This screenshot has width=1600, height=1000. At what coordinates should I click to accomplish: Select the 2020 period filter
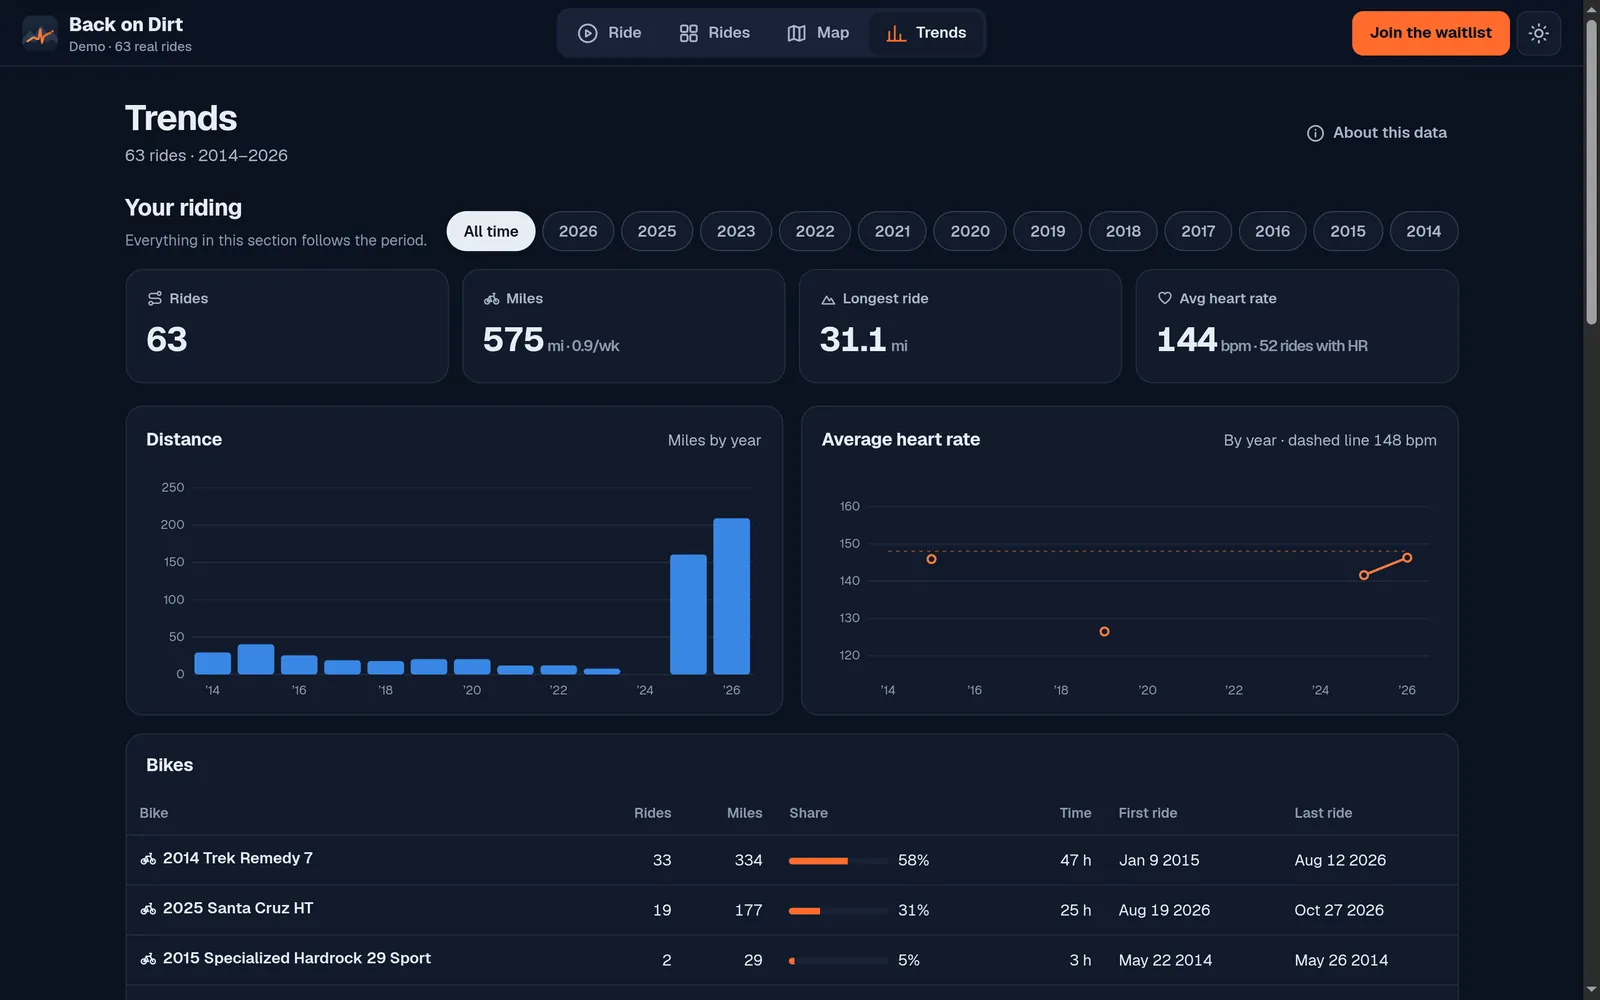click(x=970, y=231)
